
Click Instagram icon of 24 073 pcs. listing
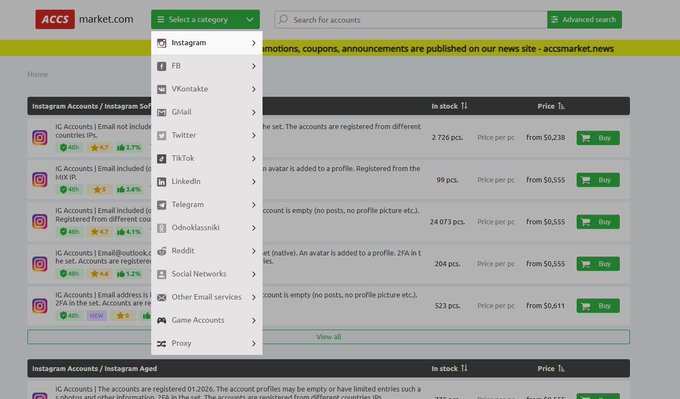click(x=40, y=221)
